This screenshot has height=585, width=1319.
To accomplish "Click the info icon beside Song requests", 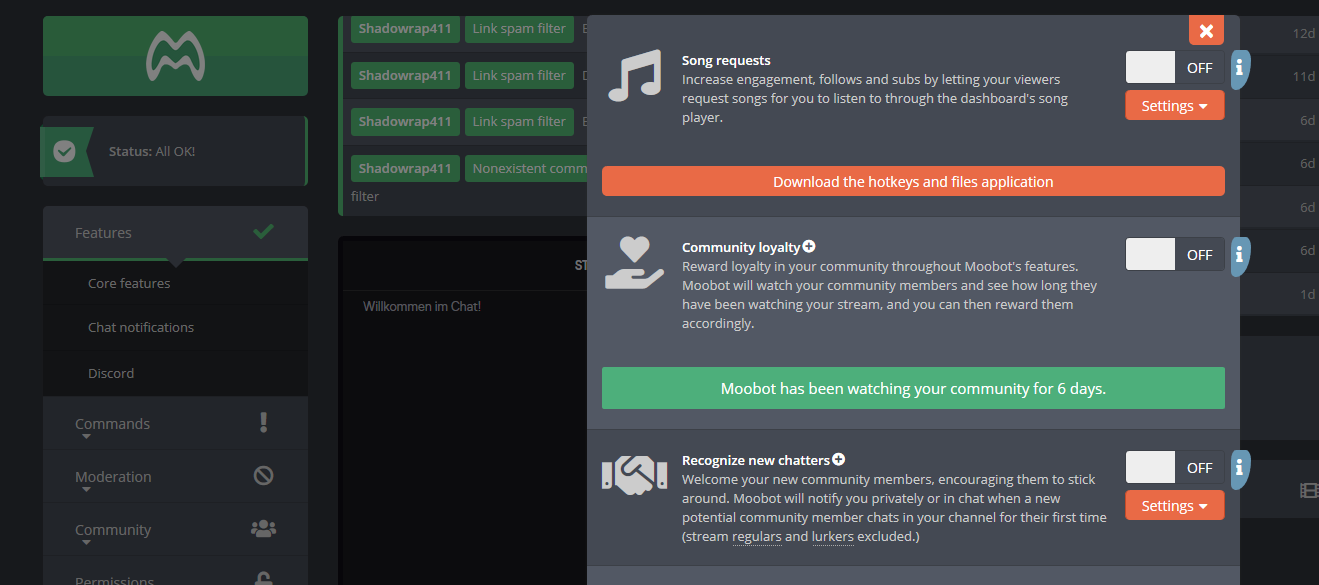I will tap(1240, 68).
